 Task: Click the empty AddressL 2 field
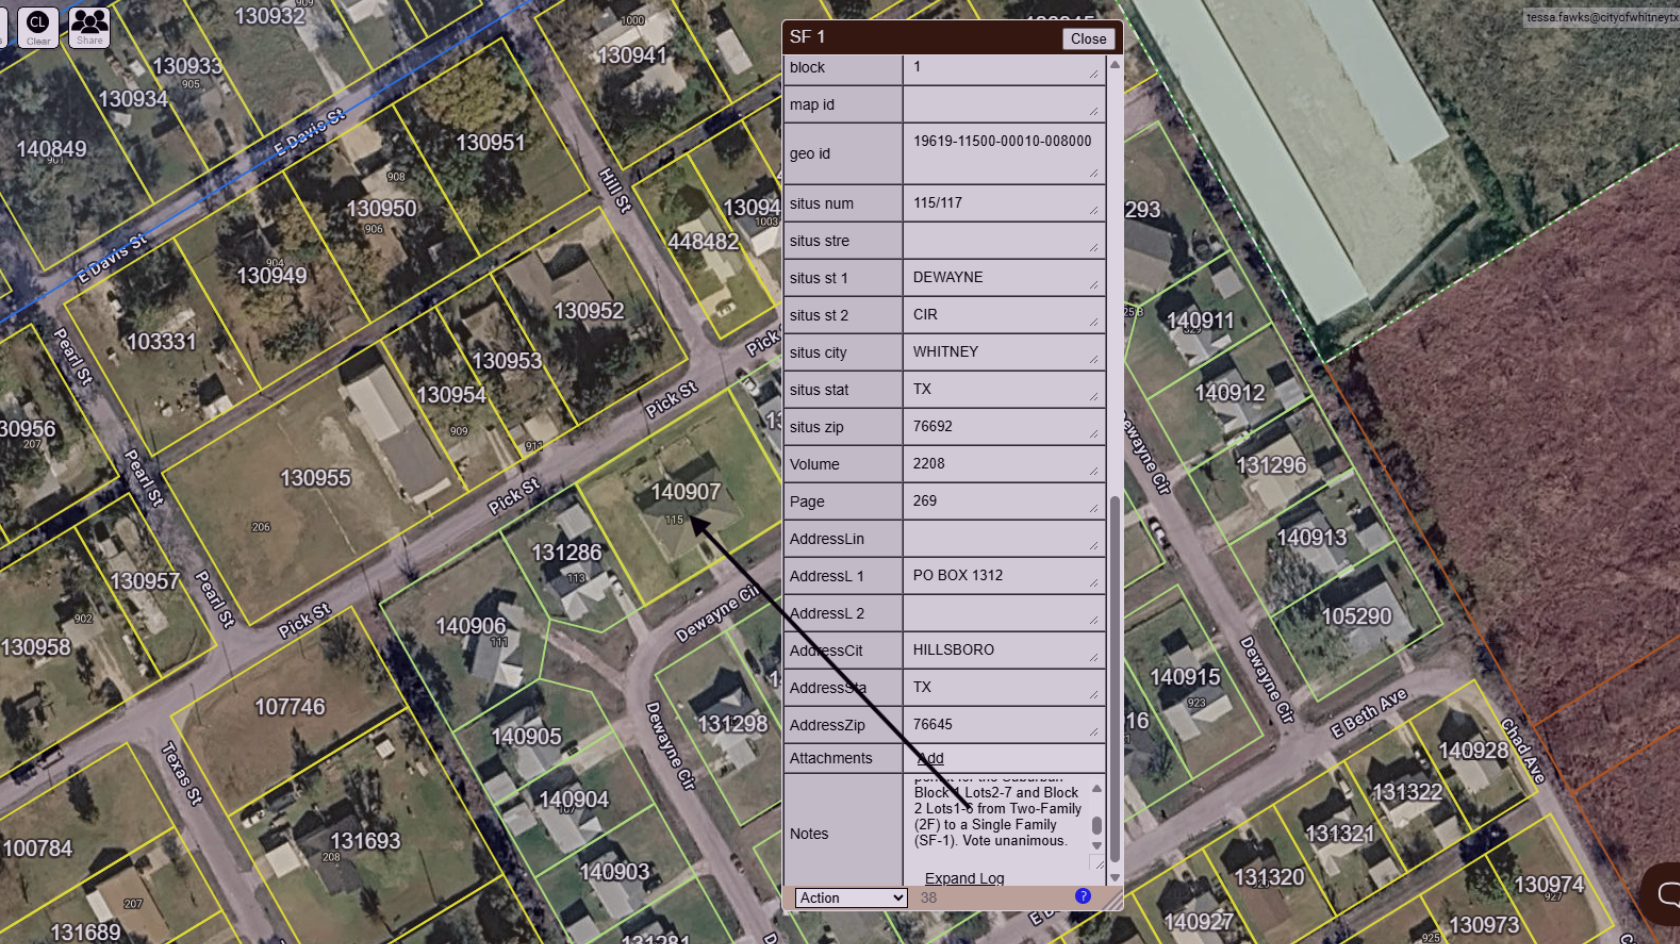click(1004, 613)
